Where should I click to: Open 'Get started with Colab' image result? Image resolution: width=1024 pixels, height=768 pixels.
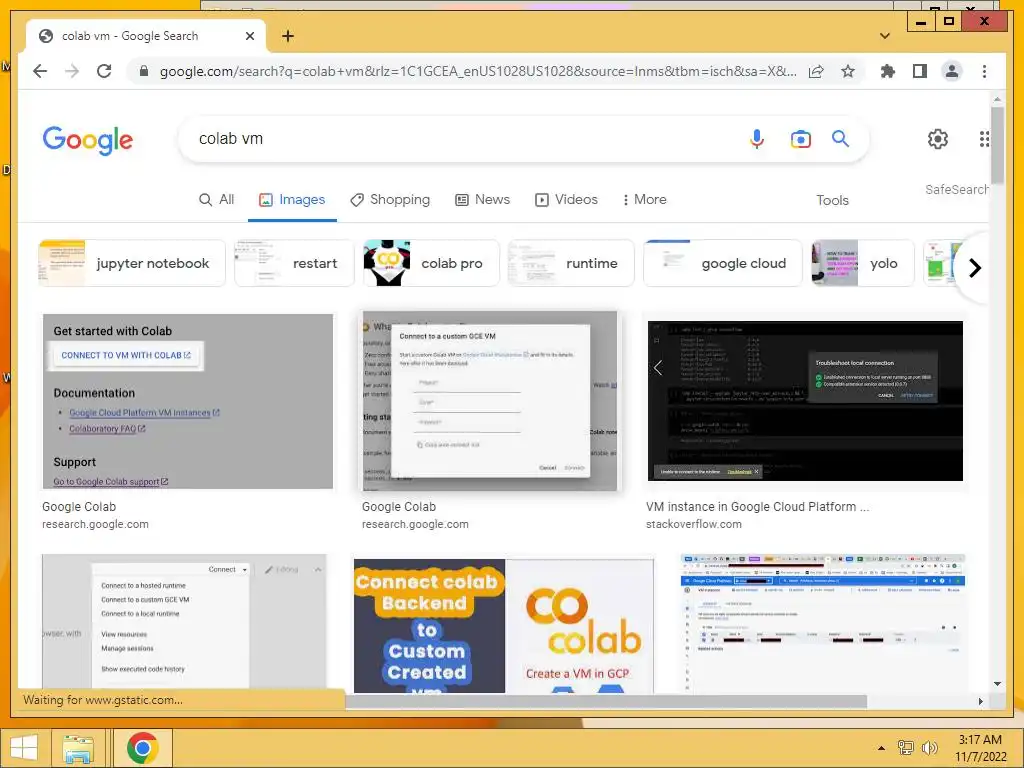click(187, 401)
